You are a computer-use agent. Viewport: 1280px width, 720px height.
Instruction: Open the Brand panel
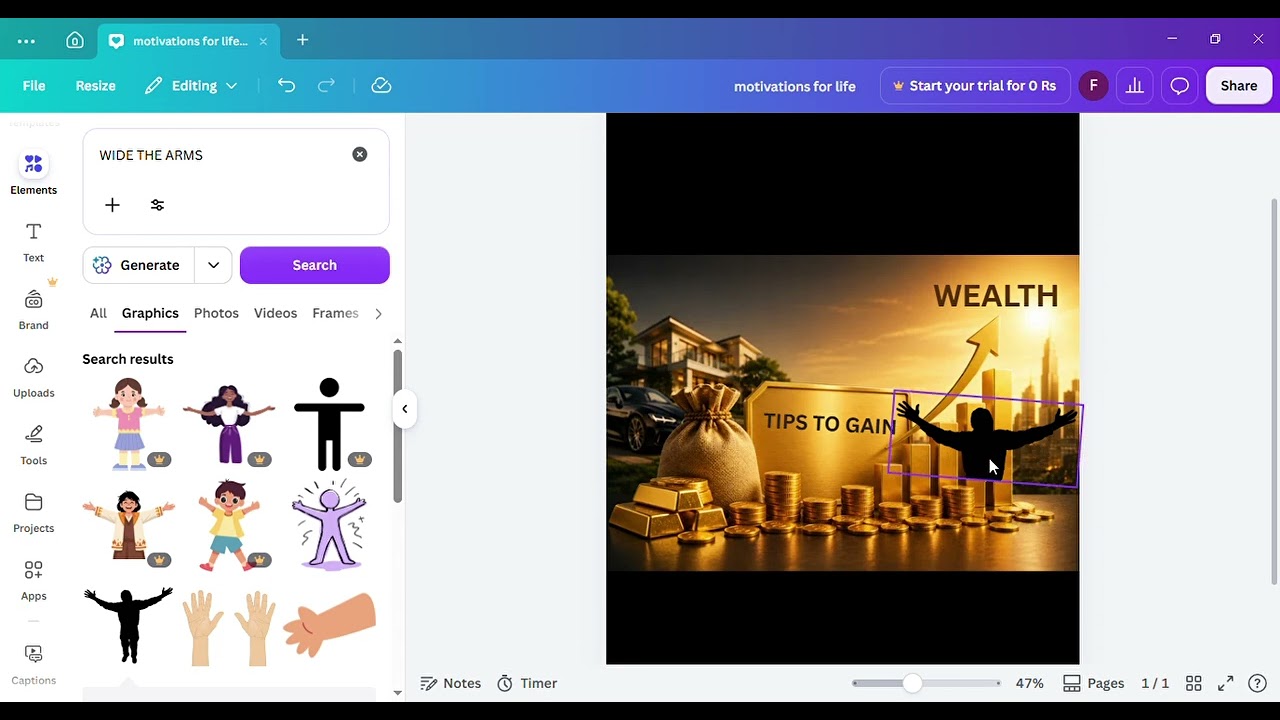[x=33, y=310]
